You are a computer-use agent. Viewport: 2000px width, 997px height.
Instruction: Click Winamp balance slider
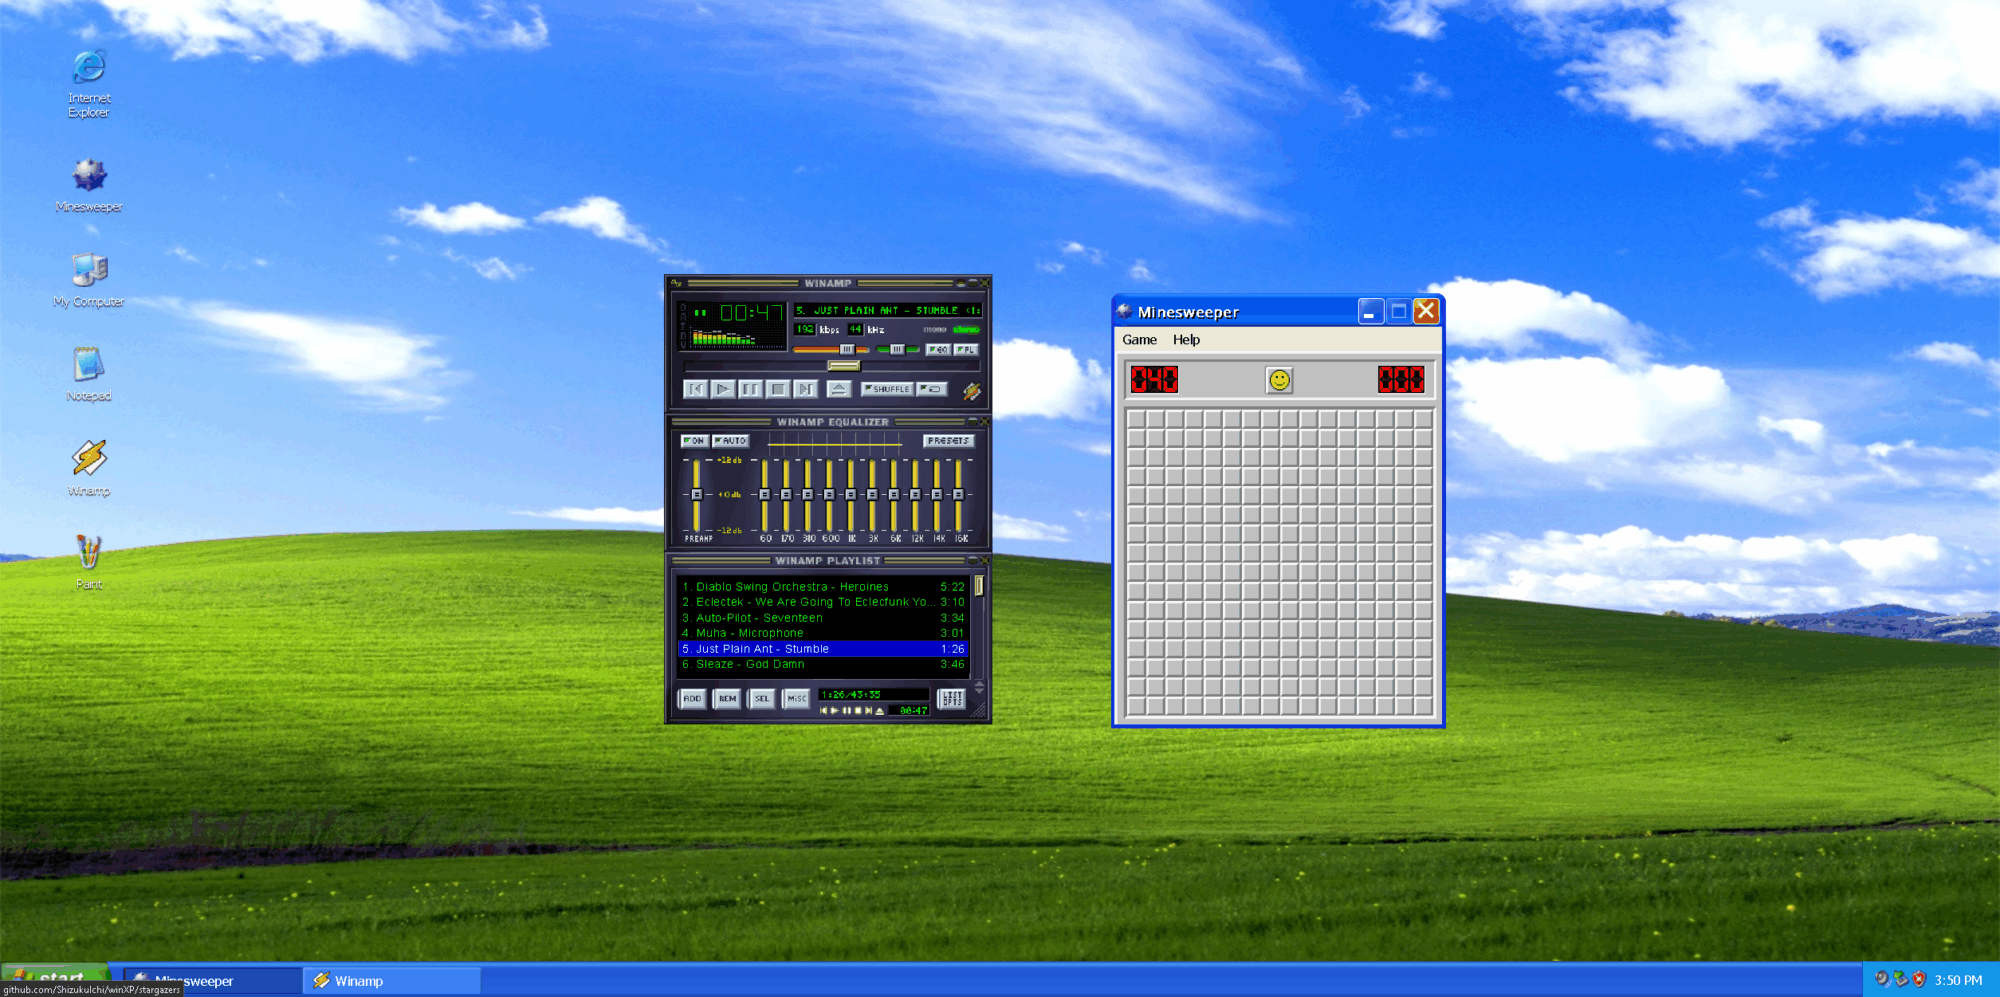point(898,349)
